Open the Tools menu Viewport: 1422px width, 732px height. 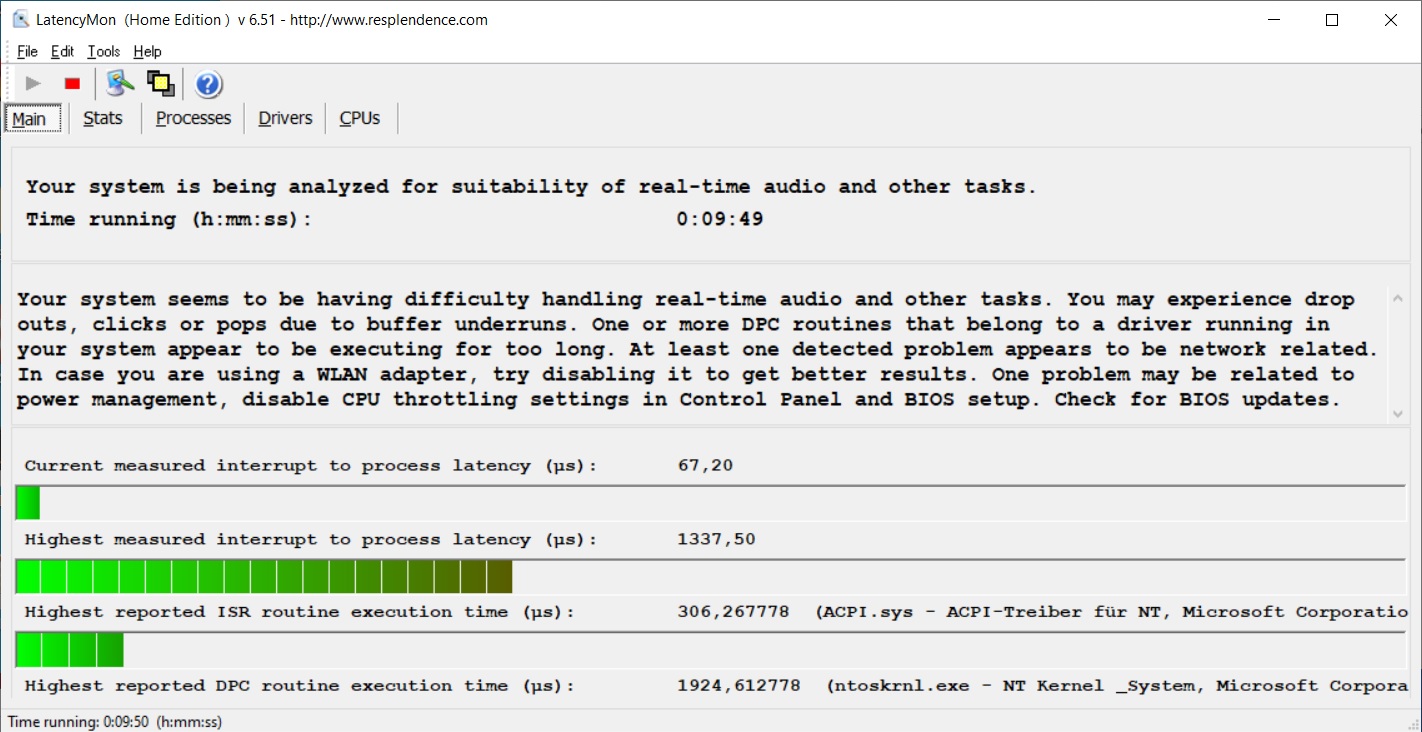point(103,52)
